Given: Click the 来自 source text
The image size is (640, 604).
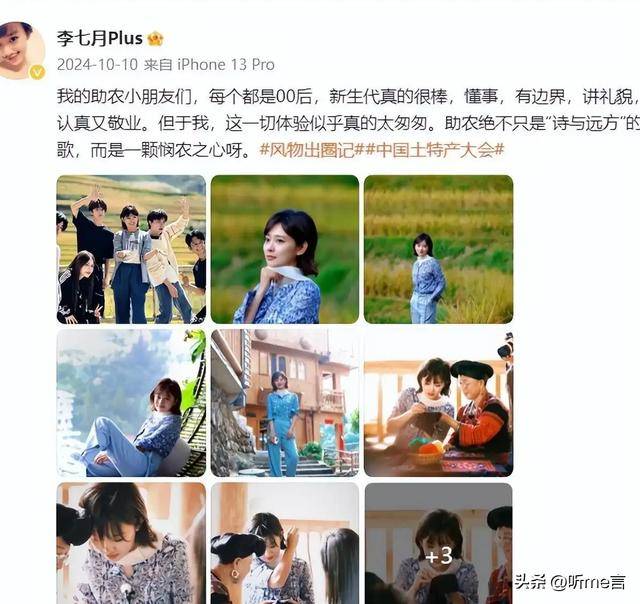Looking at the screenshot, I should click(158, 64).
